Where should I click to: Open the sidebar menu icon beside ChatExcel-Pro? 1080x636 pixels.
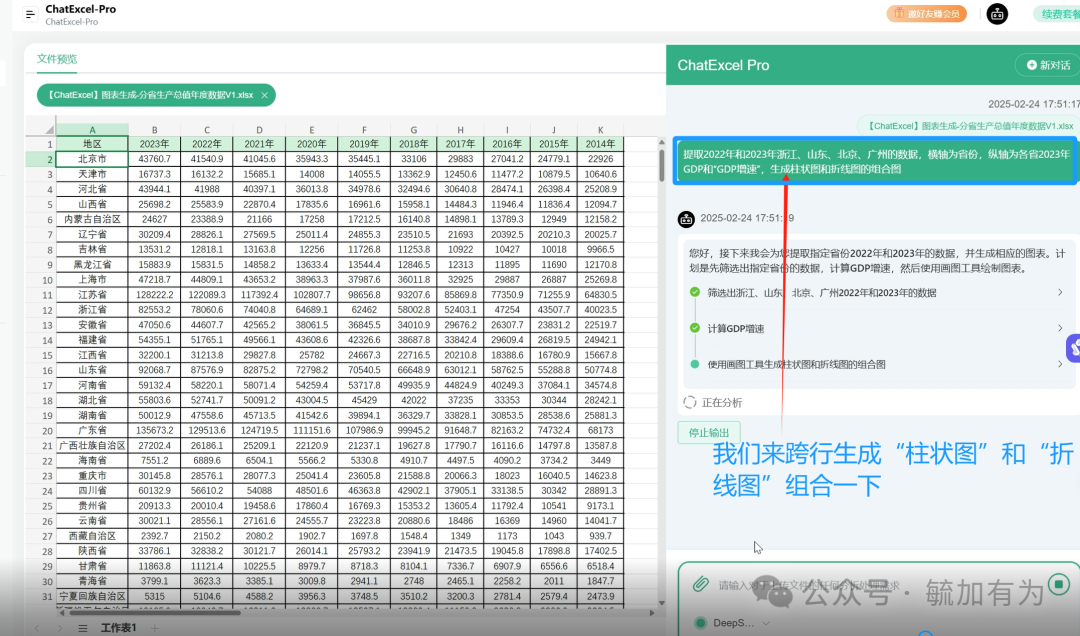(30, 14)
